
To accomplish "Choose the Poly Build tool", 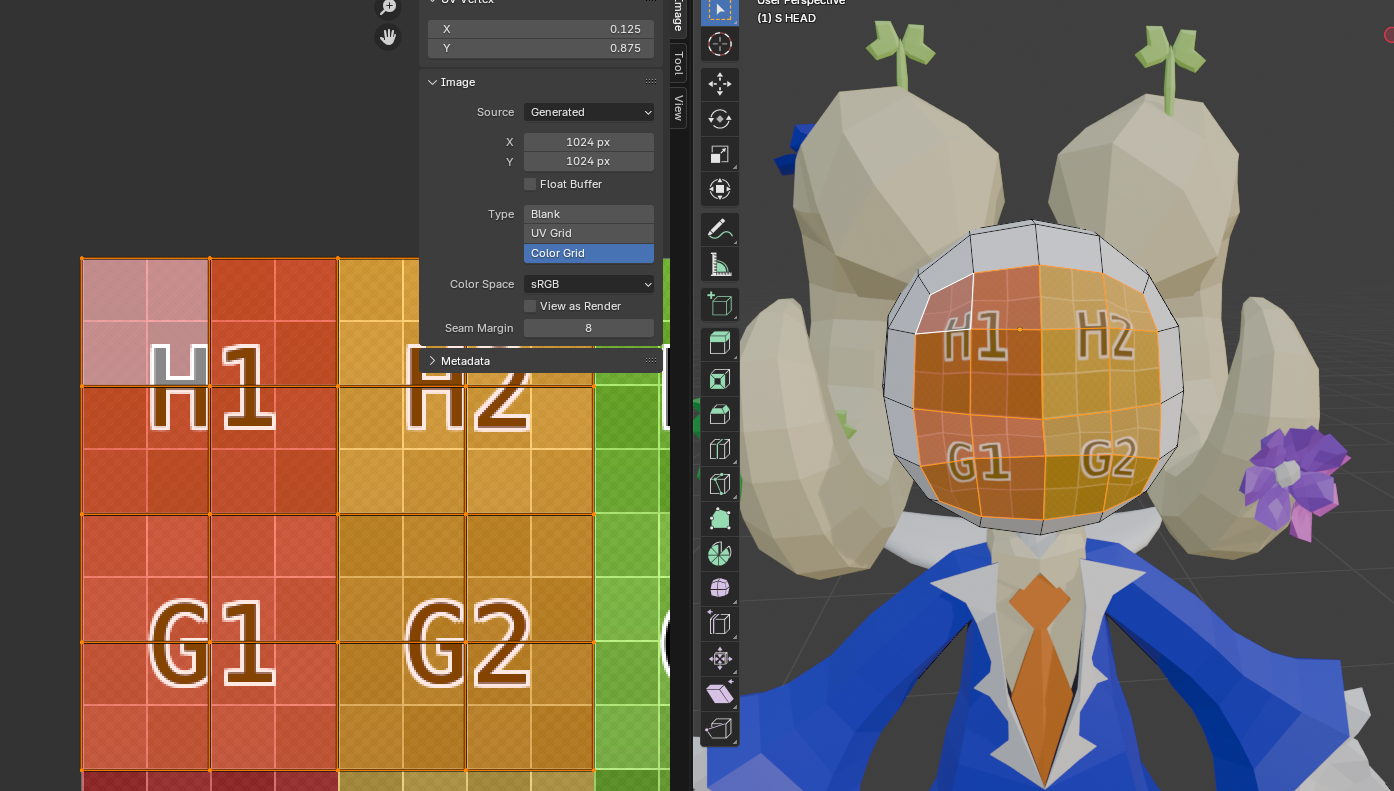I will coord(720,518).
